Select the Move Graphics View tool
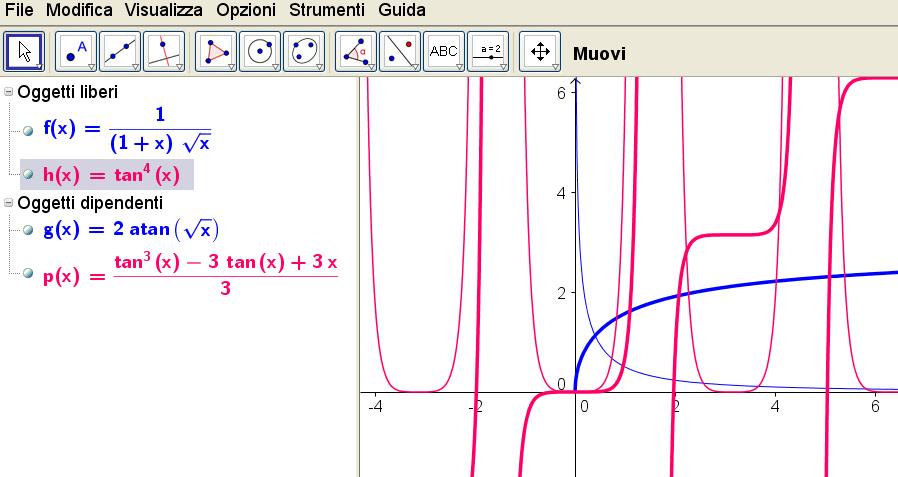Screen dimensions: 898x477 540,52
